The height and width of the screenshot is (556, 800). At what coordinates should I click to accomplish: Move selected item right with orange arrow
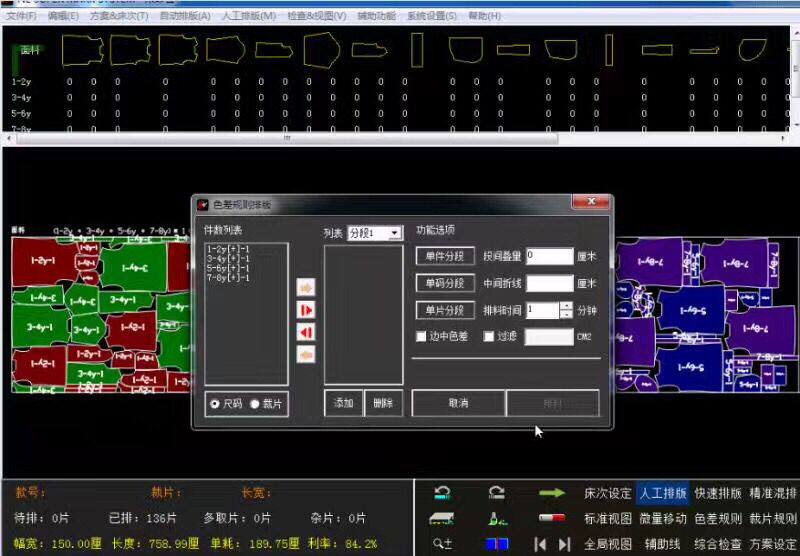coord(306,287)
